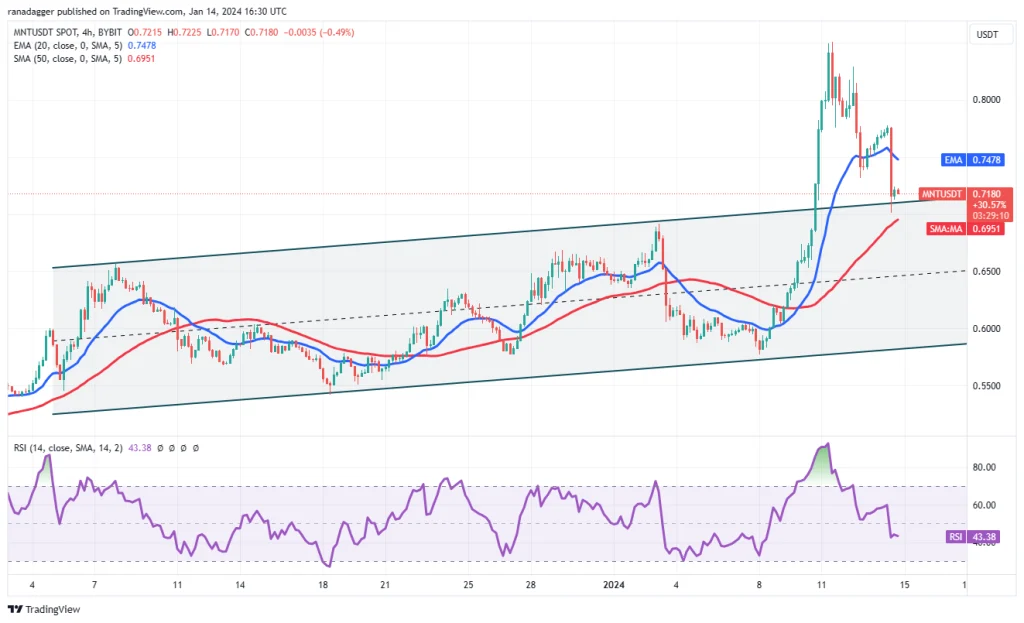Click the USDT currency label on price axis
Image resolution: width=1024 pixels, height=623 pixels.
click(x=987, y=35)
